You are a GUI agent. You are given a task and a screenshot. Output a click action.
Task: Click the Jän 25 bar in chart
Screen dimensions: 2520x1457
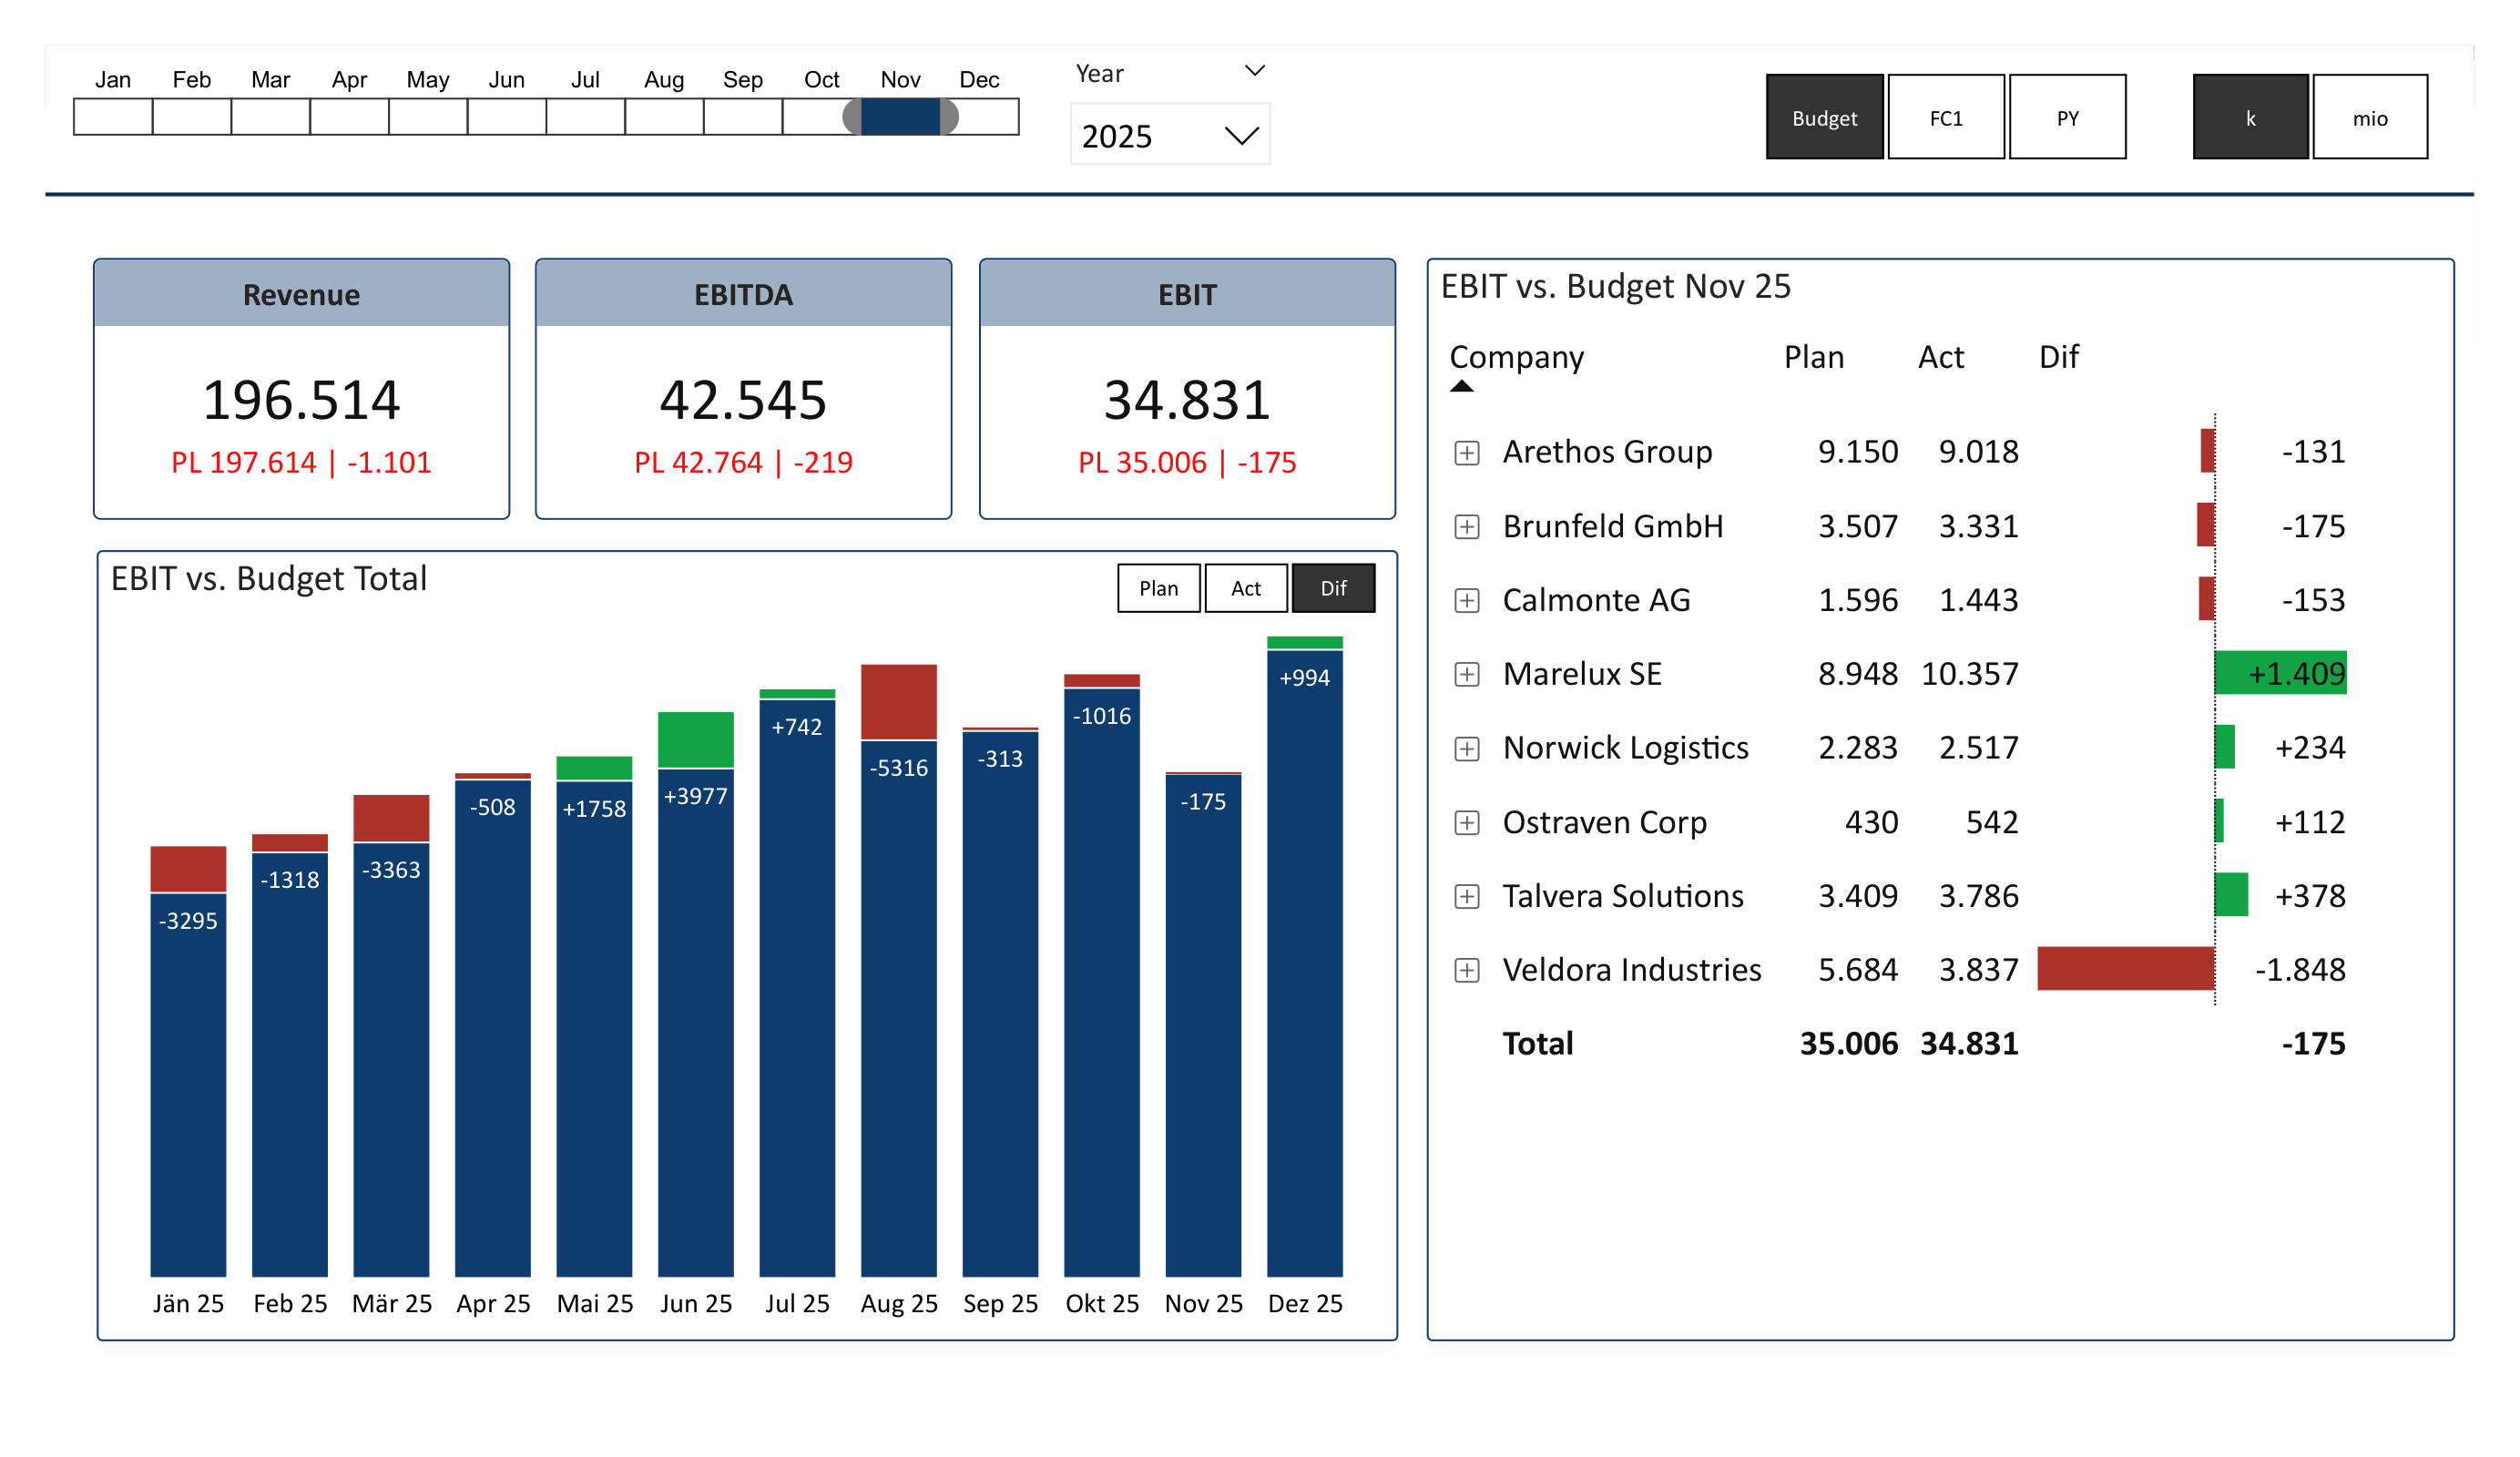188,1084
